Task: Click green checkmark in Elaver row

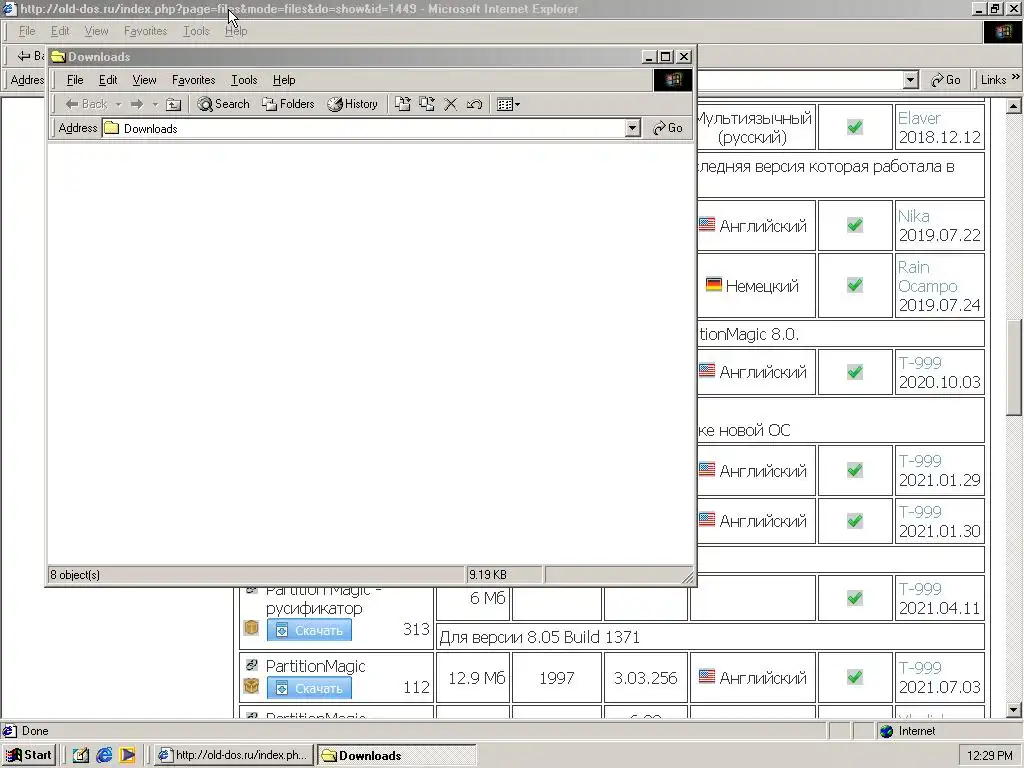Action: 855,127
